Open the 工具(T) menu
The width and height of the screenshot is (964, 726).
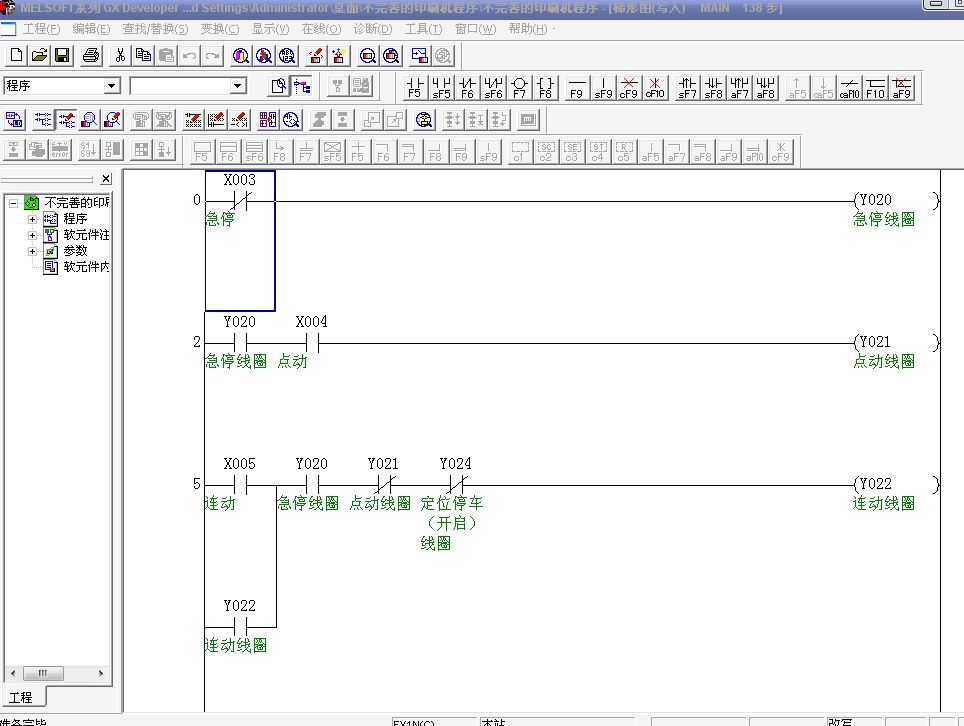423,29
